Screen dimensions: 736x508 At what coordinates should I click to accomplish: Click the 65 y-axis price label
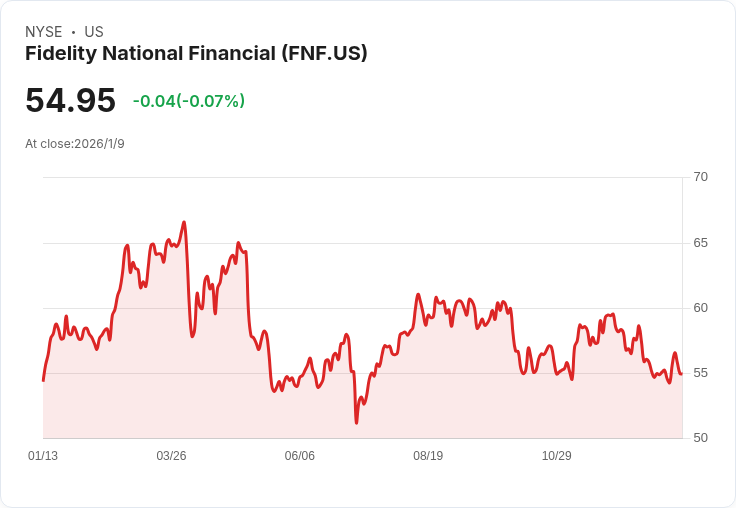click(701, 243)
